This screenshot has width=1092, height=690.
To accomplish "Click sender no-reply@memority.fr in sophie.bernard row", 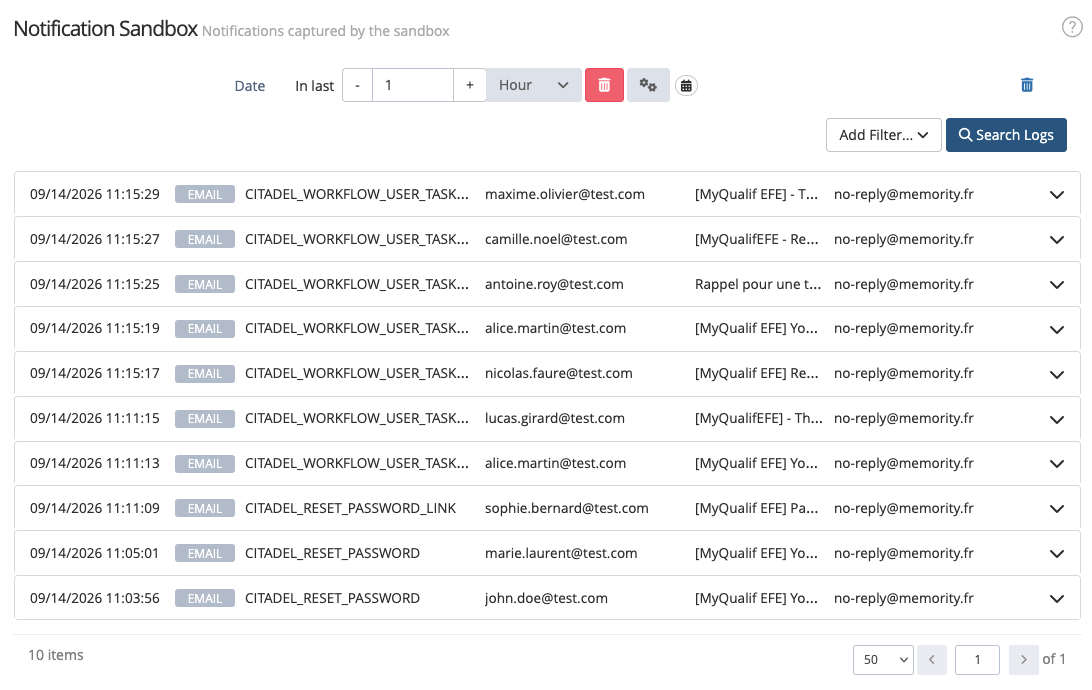I will coord(903,508).
